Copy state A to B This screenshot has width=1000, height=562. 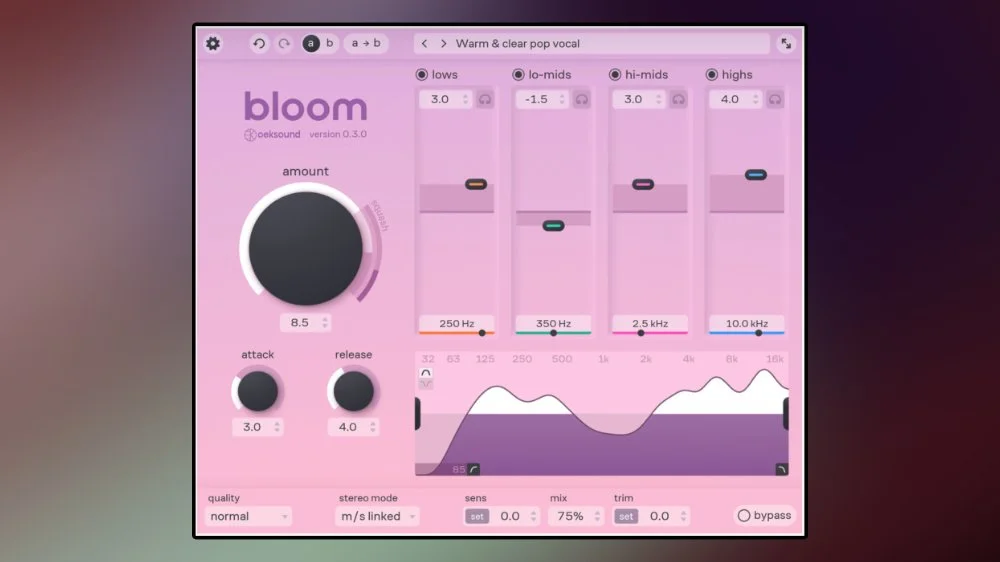click(x=366, y=43)
